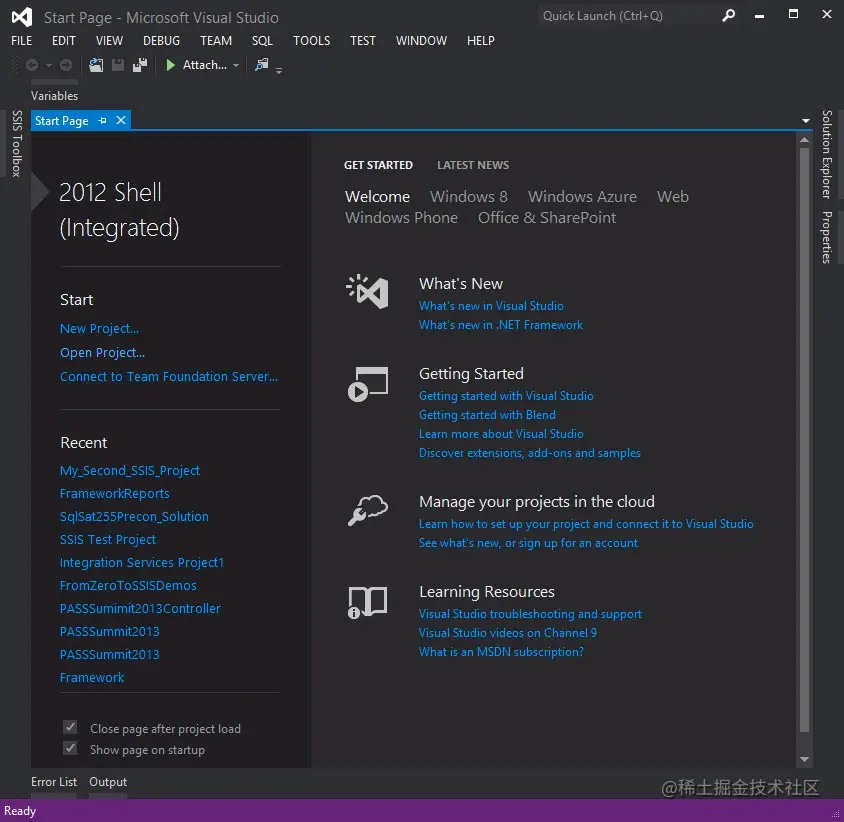Expand the toolbar options overflow arrow
This screenshot has height=822, width=844.
(279, 70)
